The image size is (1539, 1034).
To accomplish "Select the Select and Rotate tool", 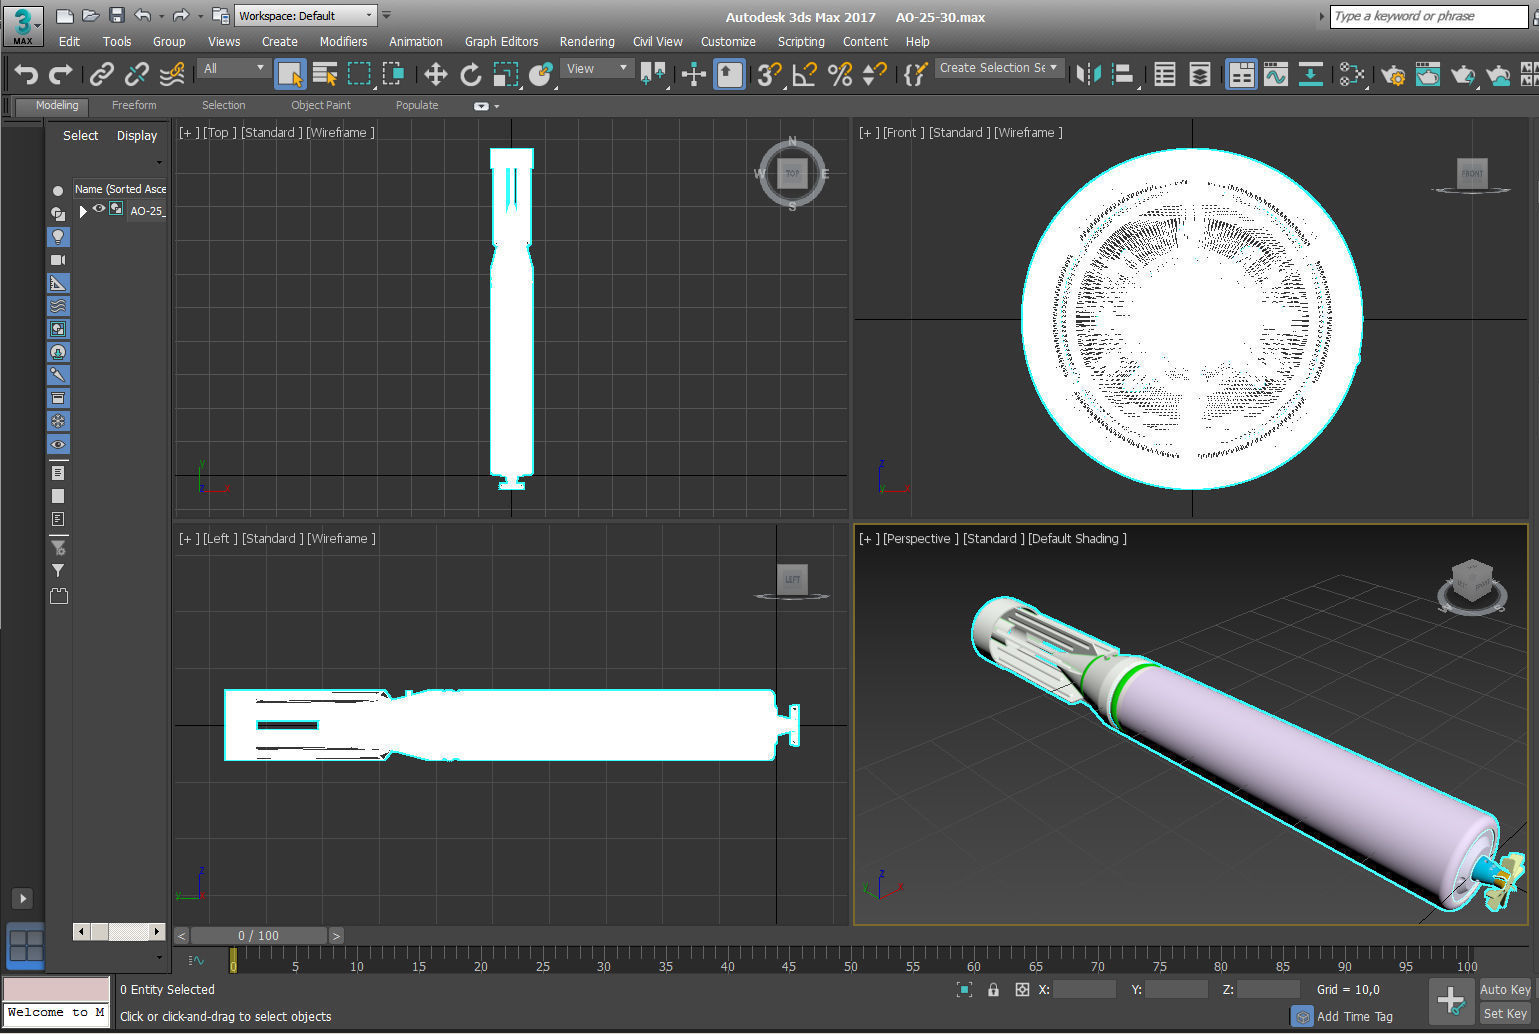I will [470, 74].
